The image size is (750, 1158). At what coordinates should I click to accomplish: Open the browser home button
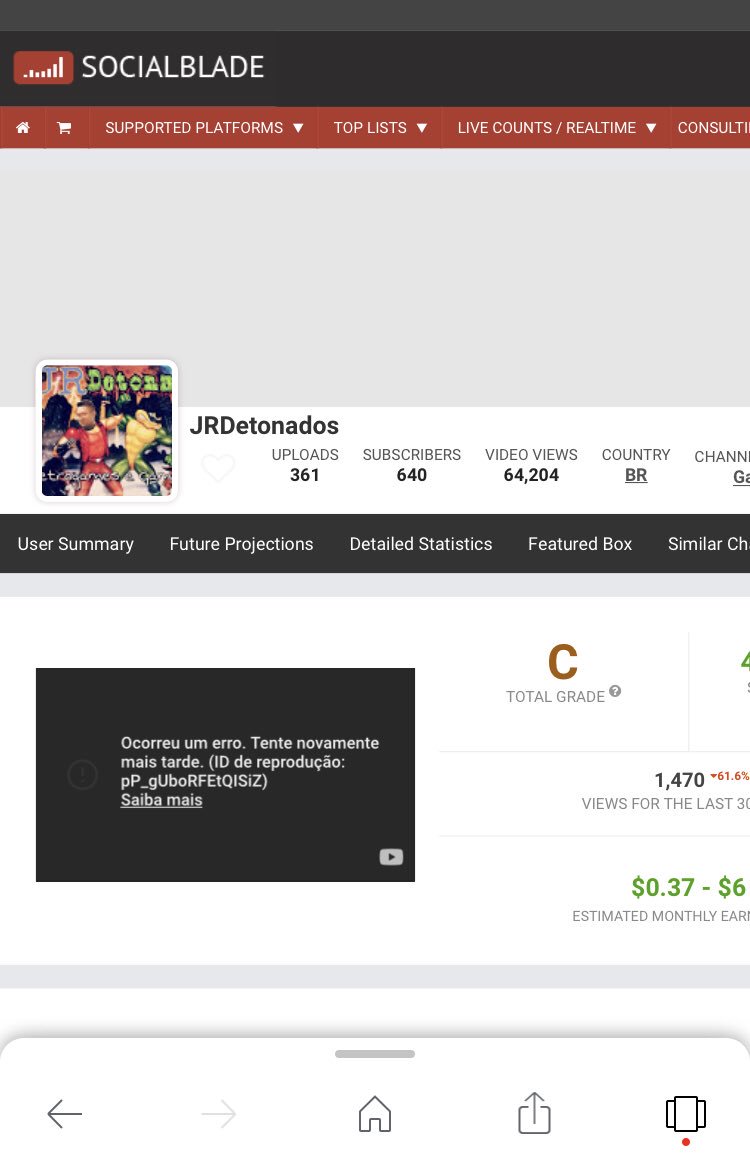pyautogui.click(x=375, y=1114)
